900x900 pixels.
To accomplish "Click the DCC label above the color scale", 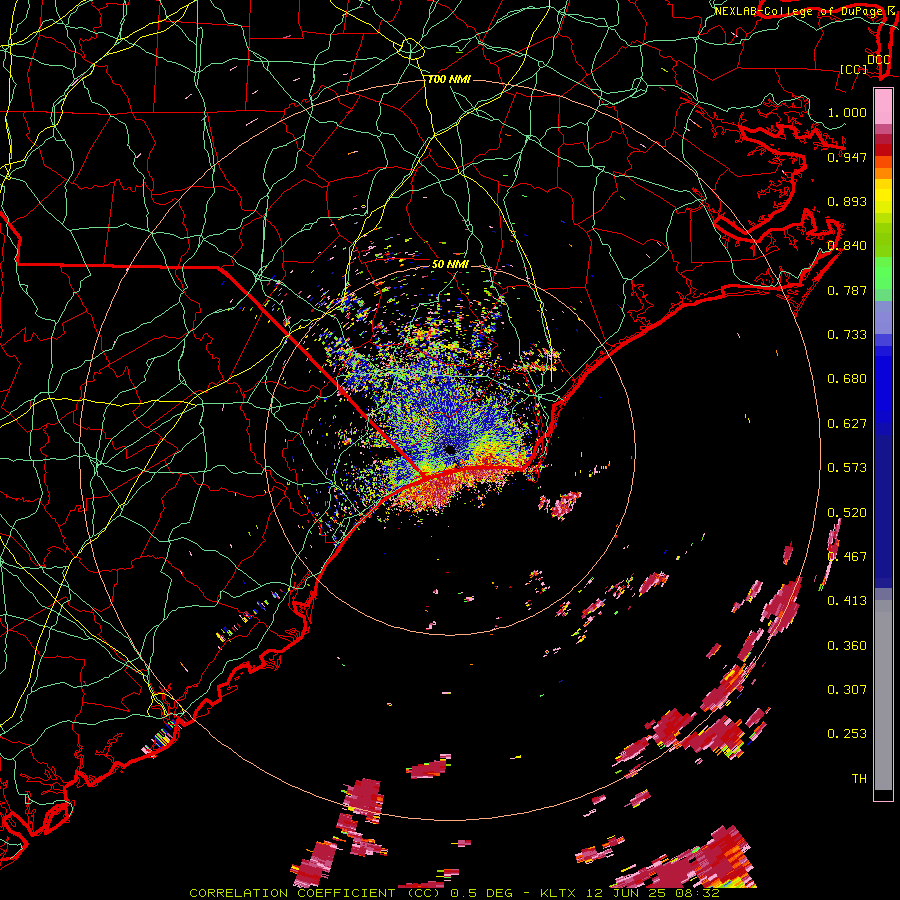I will (x=878, y=59).
